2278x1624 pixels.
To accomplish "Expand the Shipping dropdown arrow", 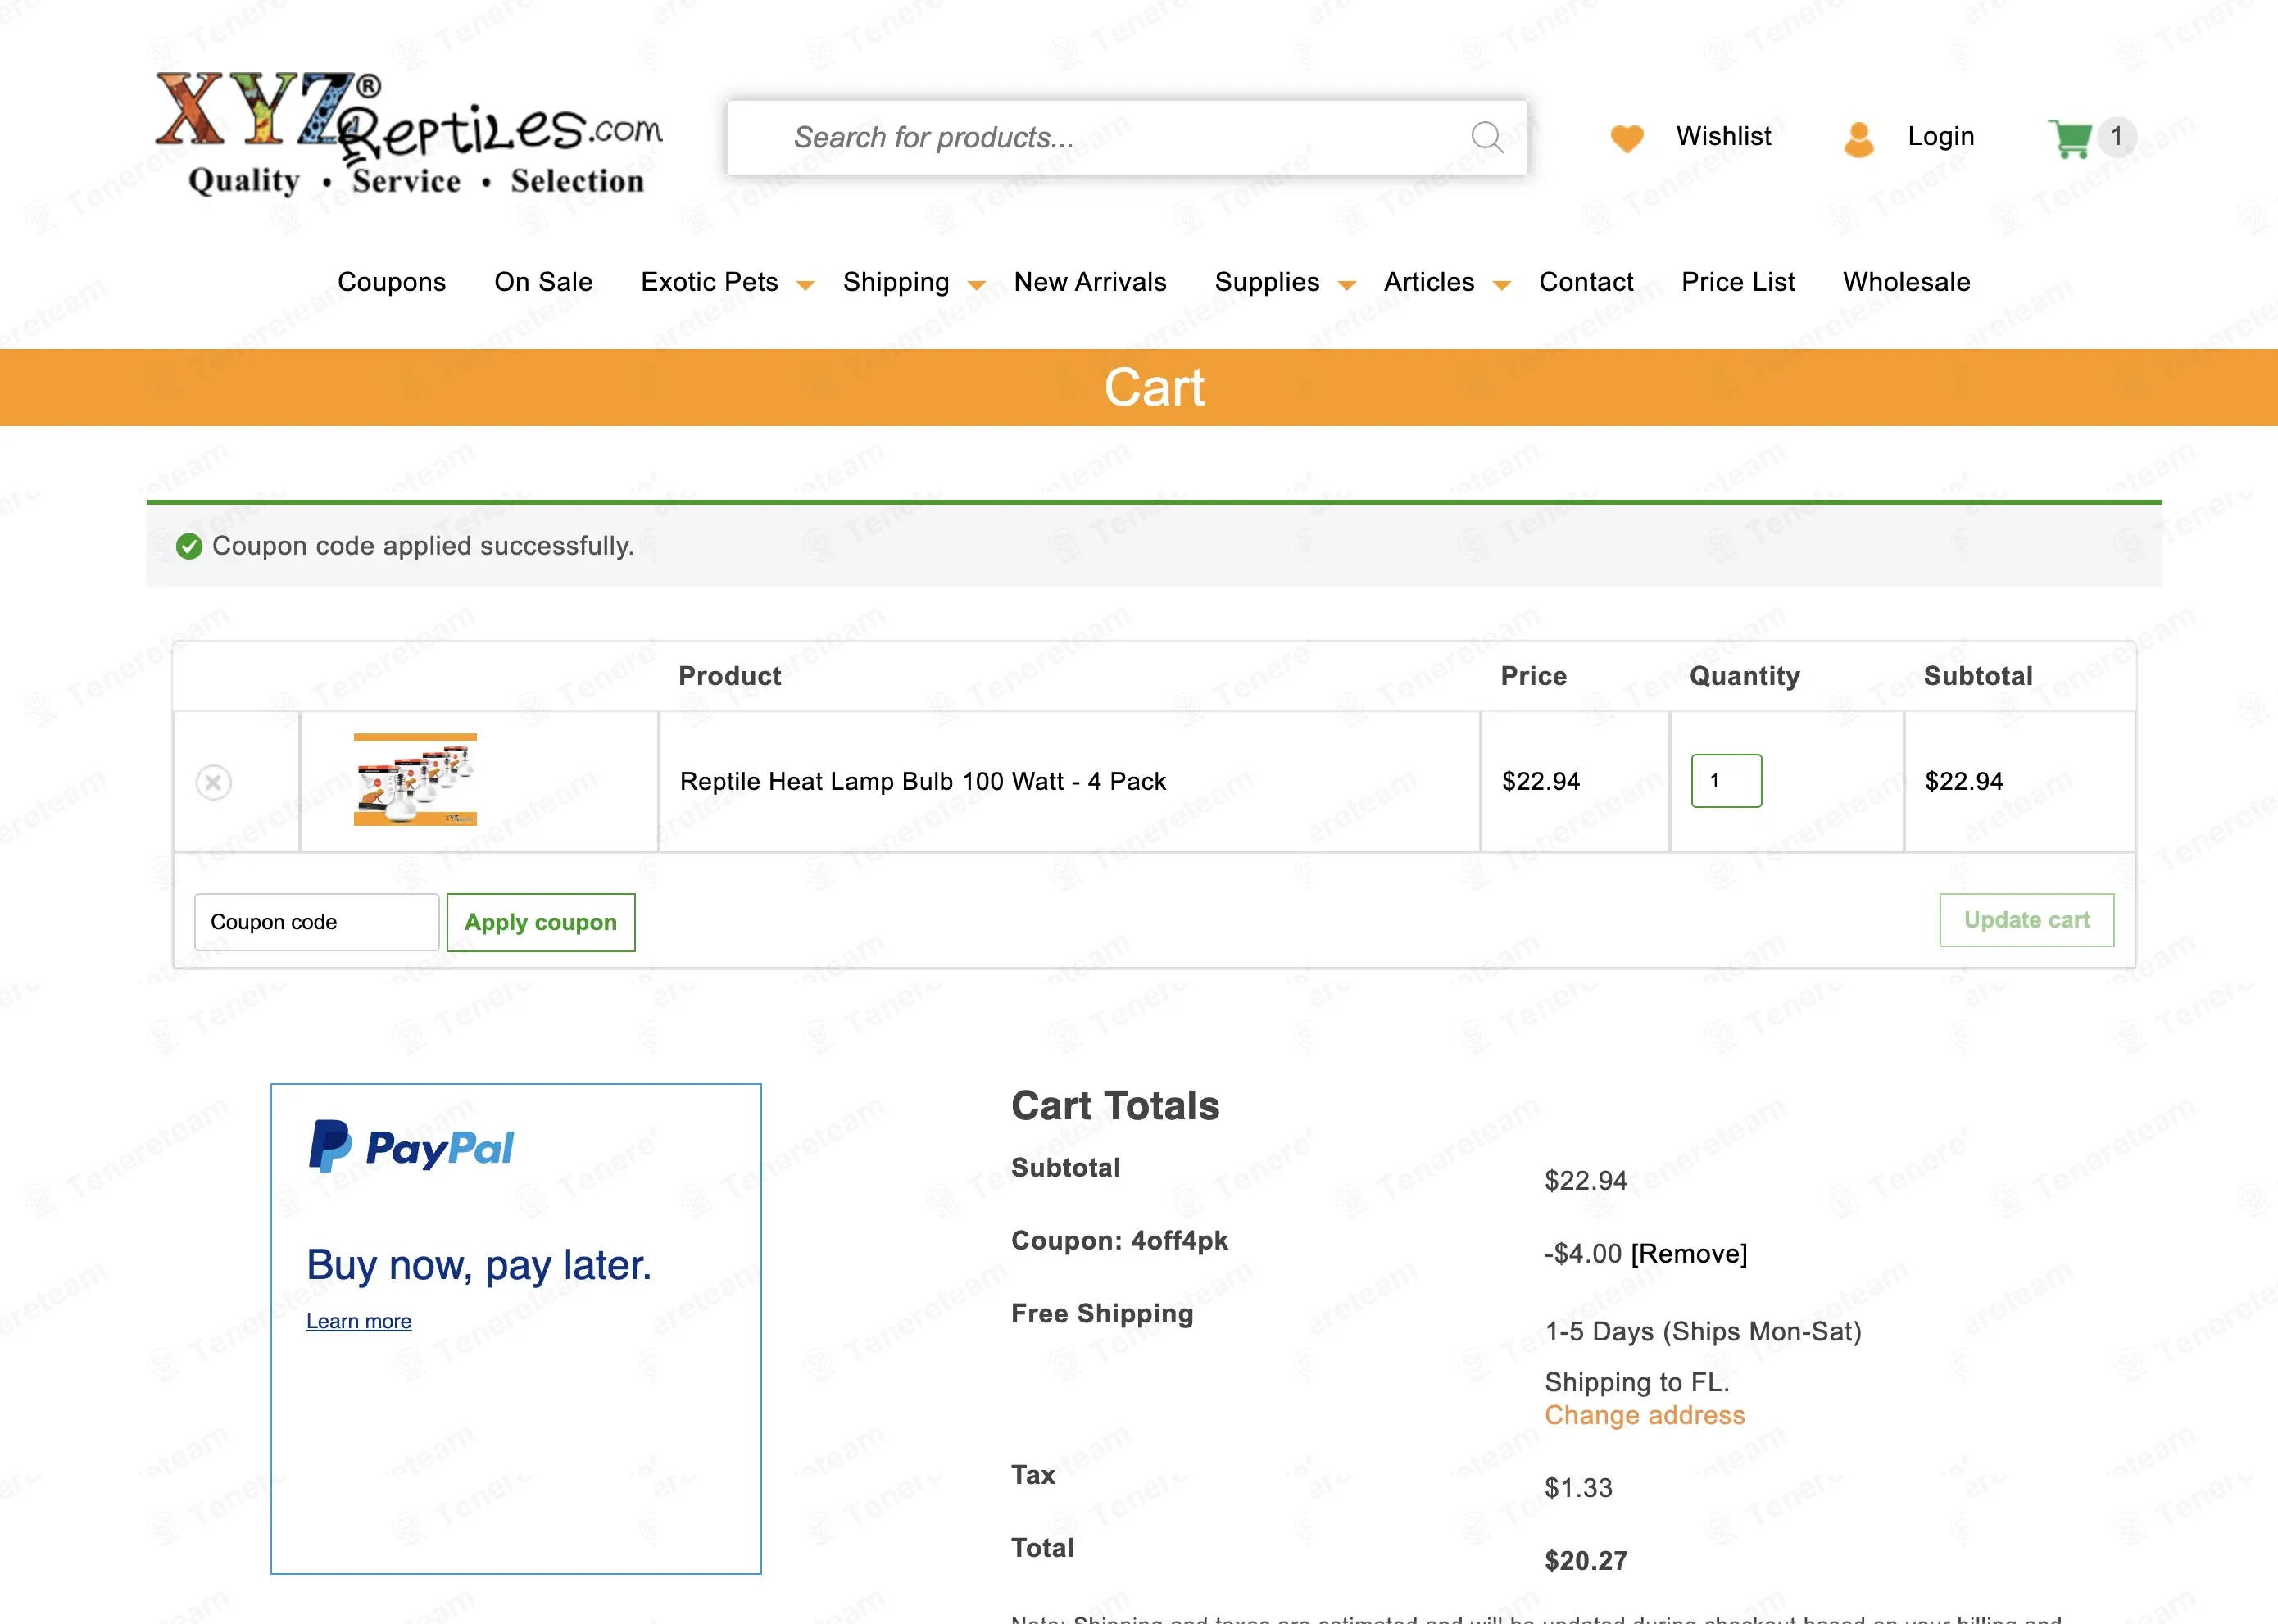I will 977,286.
